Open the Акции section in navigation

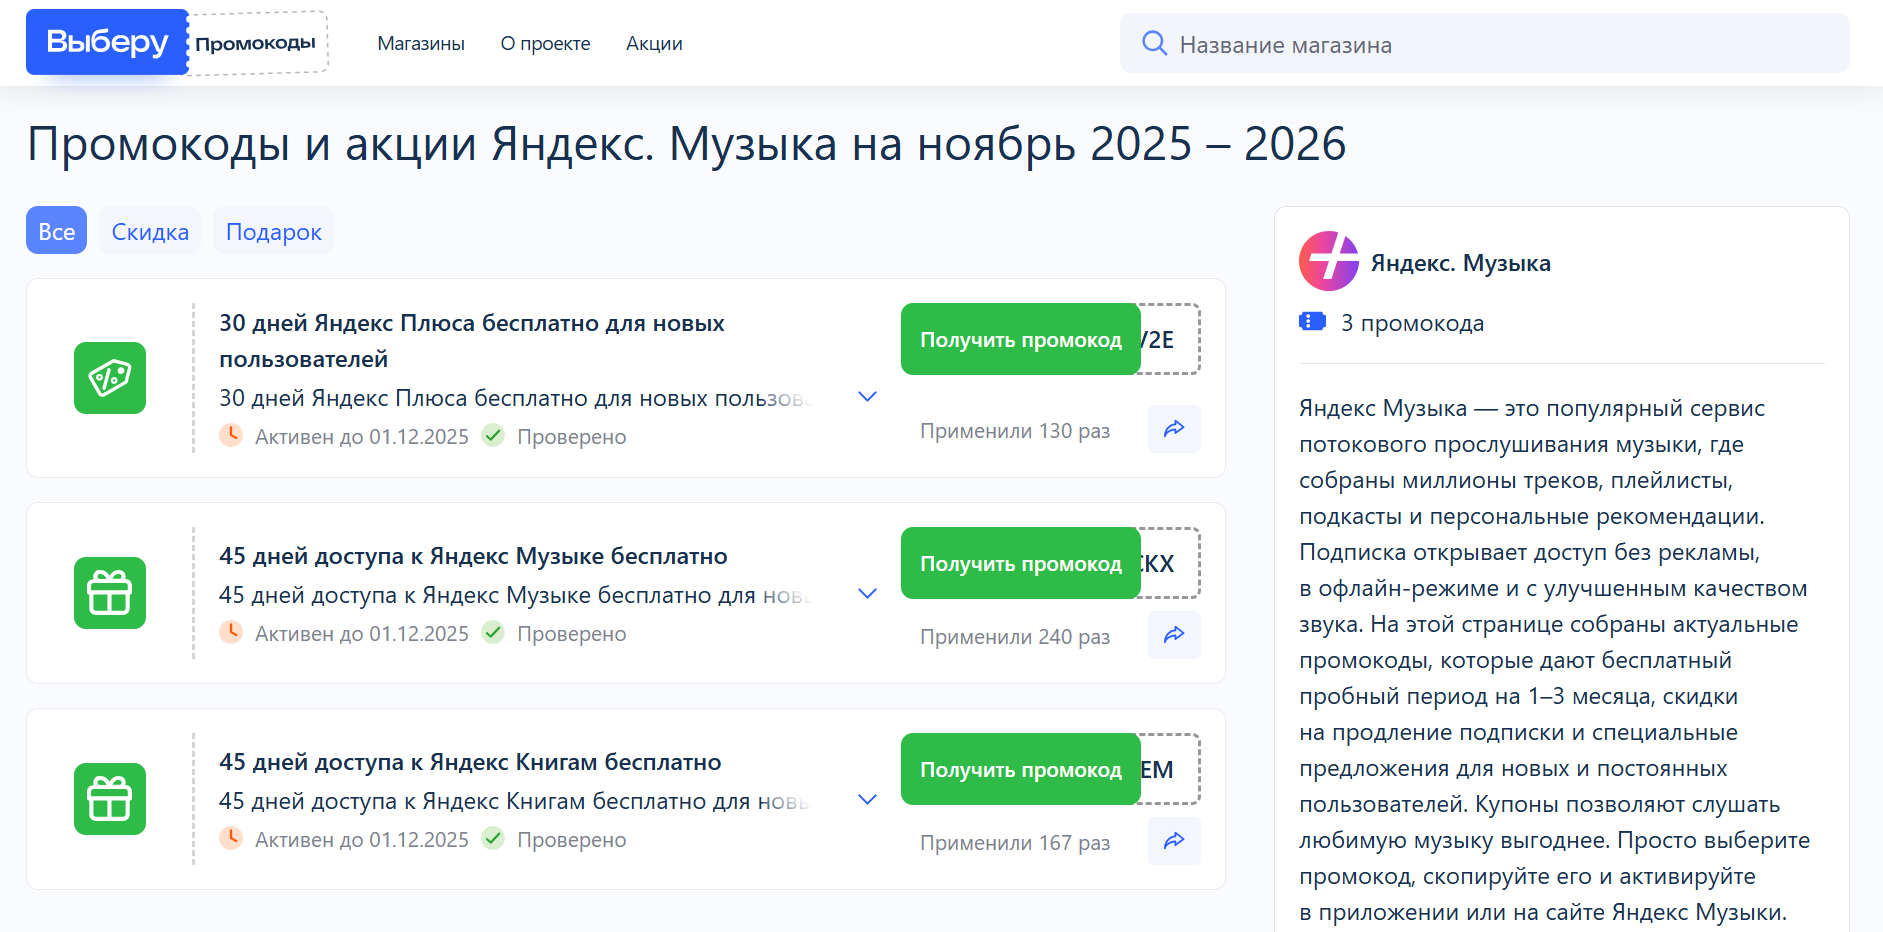(653, 43)
